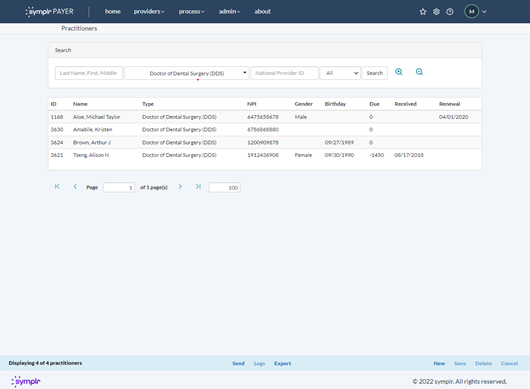Screen dimensions: 530x389
Task: Click birthday 09/30/1990
Action: [339, 155]
